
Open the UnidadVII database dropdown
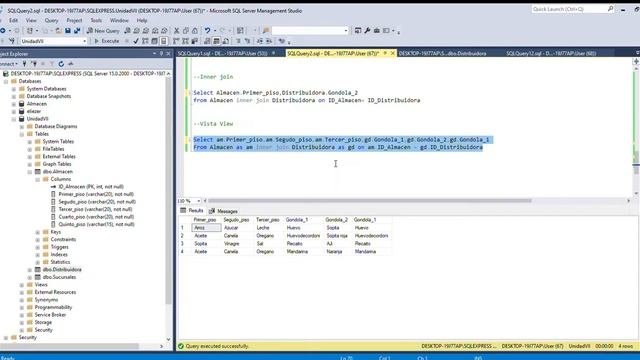[x=84, y=41]
